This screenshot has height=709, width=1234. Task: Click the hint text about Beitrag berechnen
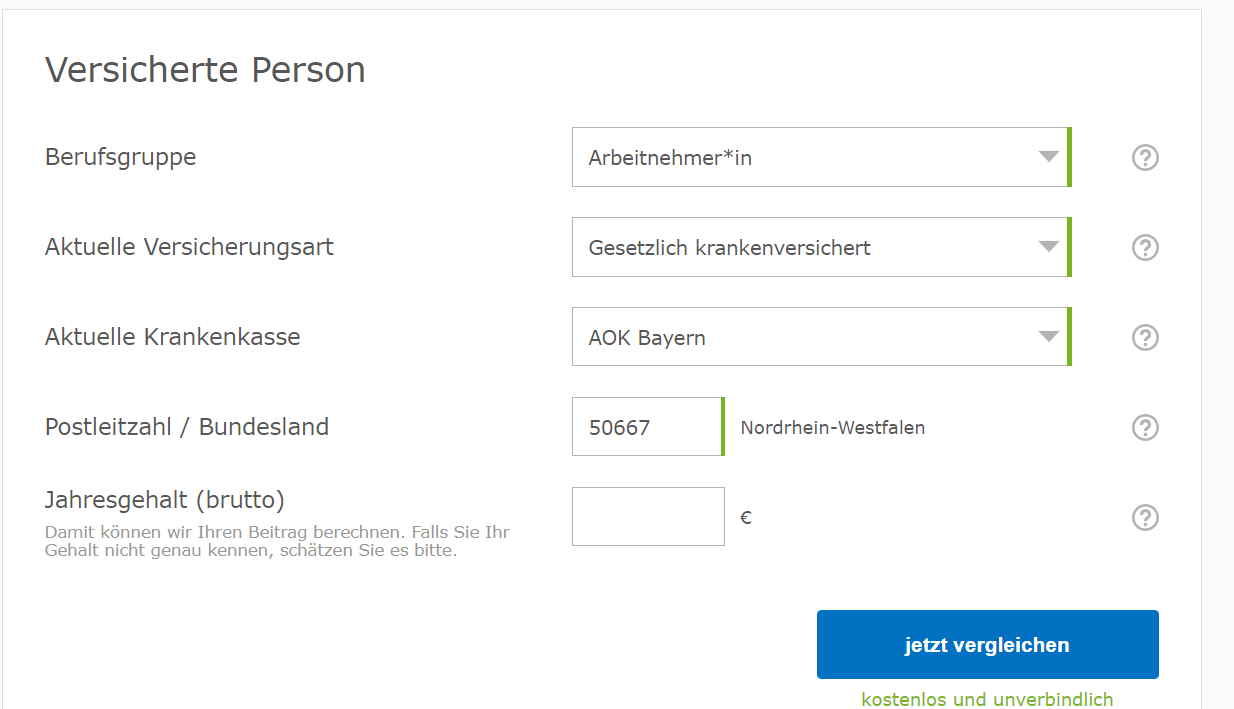(278, 541)
